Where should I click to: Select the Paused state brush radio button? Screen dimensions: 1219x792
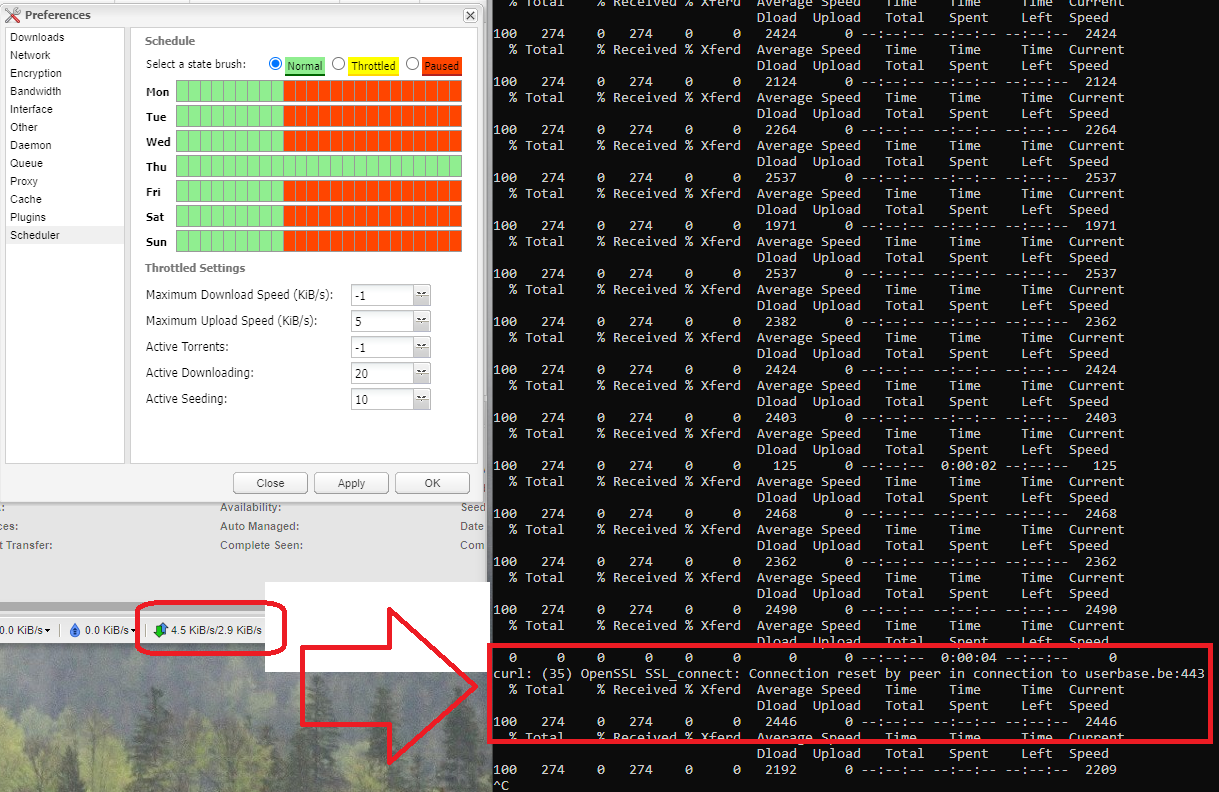412,64
